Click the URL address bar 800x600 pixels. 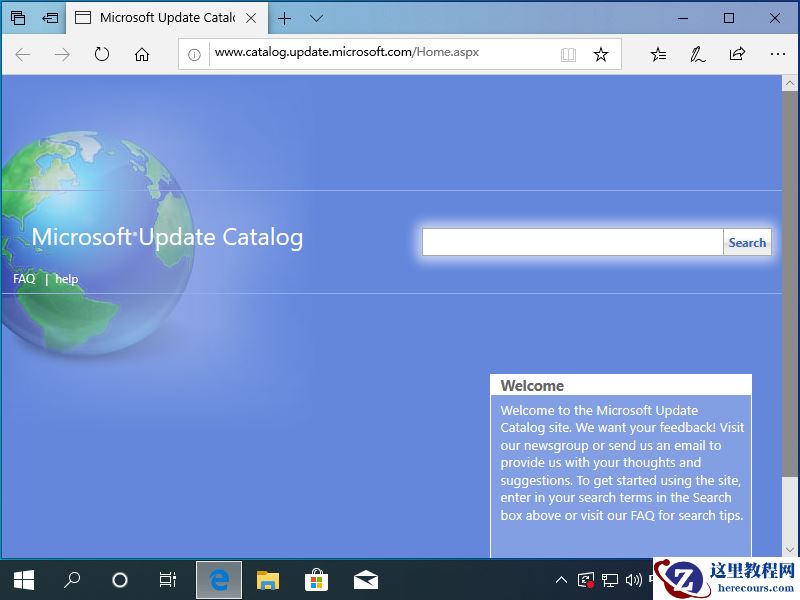click(380, 54)
